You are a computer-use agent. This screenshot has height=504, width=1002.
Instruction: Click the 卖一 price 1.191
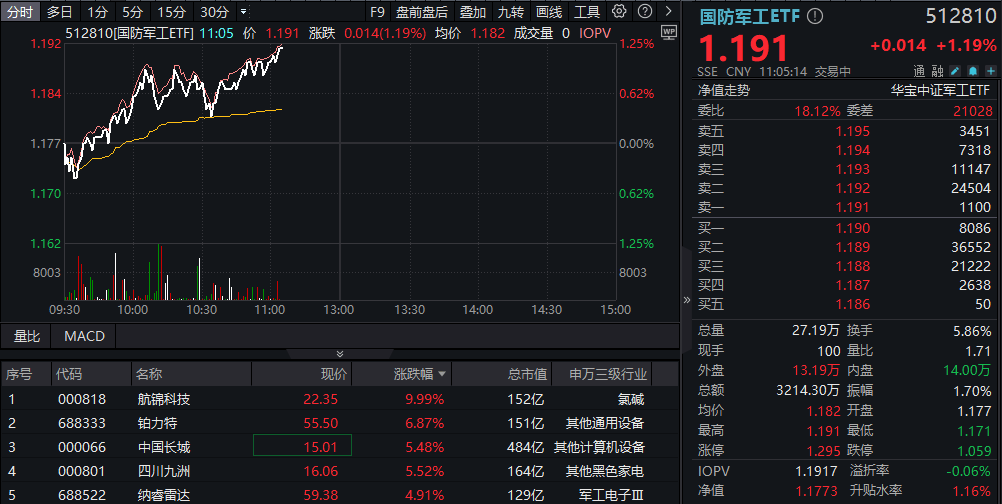[x=852, y=207]
